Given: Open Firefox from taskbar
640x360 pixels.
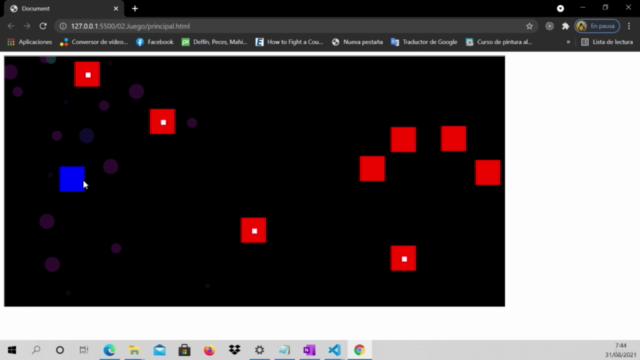Looking at the screenshot, I should tap(209, 350).
